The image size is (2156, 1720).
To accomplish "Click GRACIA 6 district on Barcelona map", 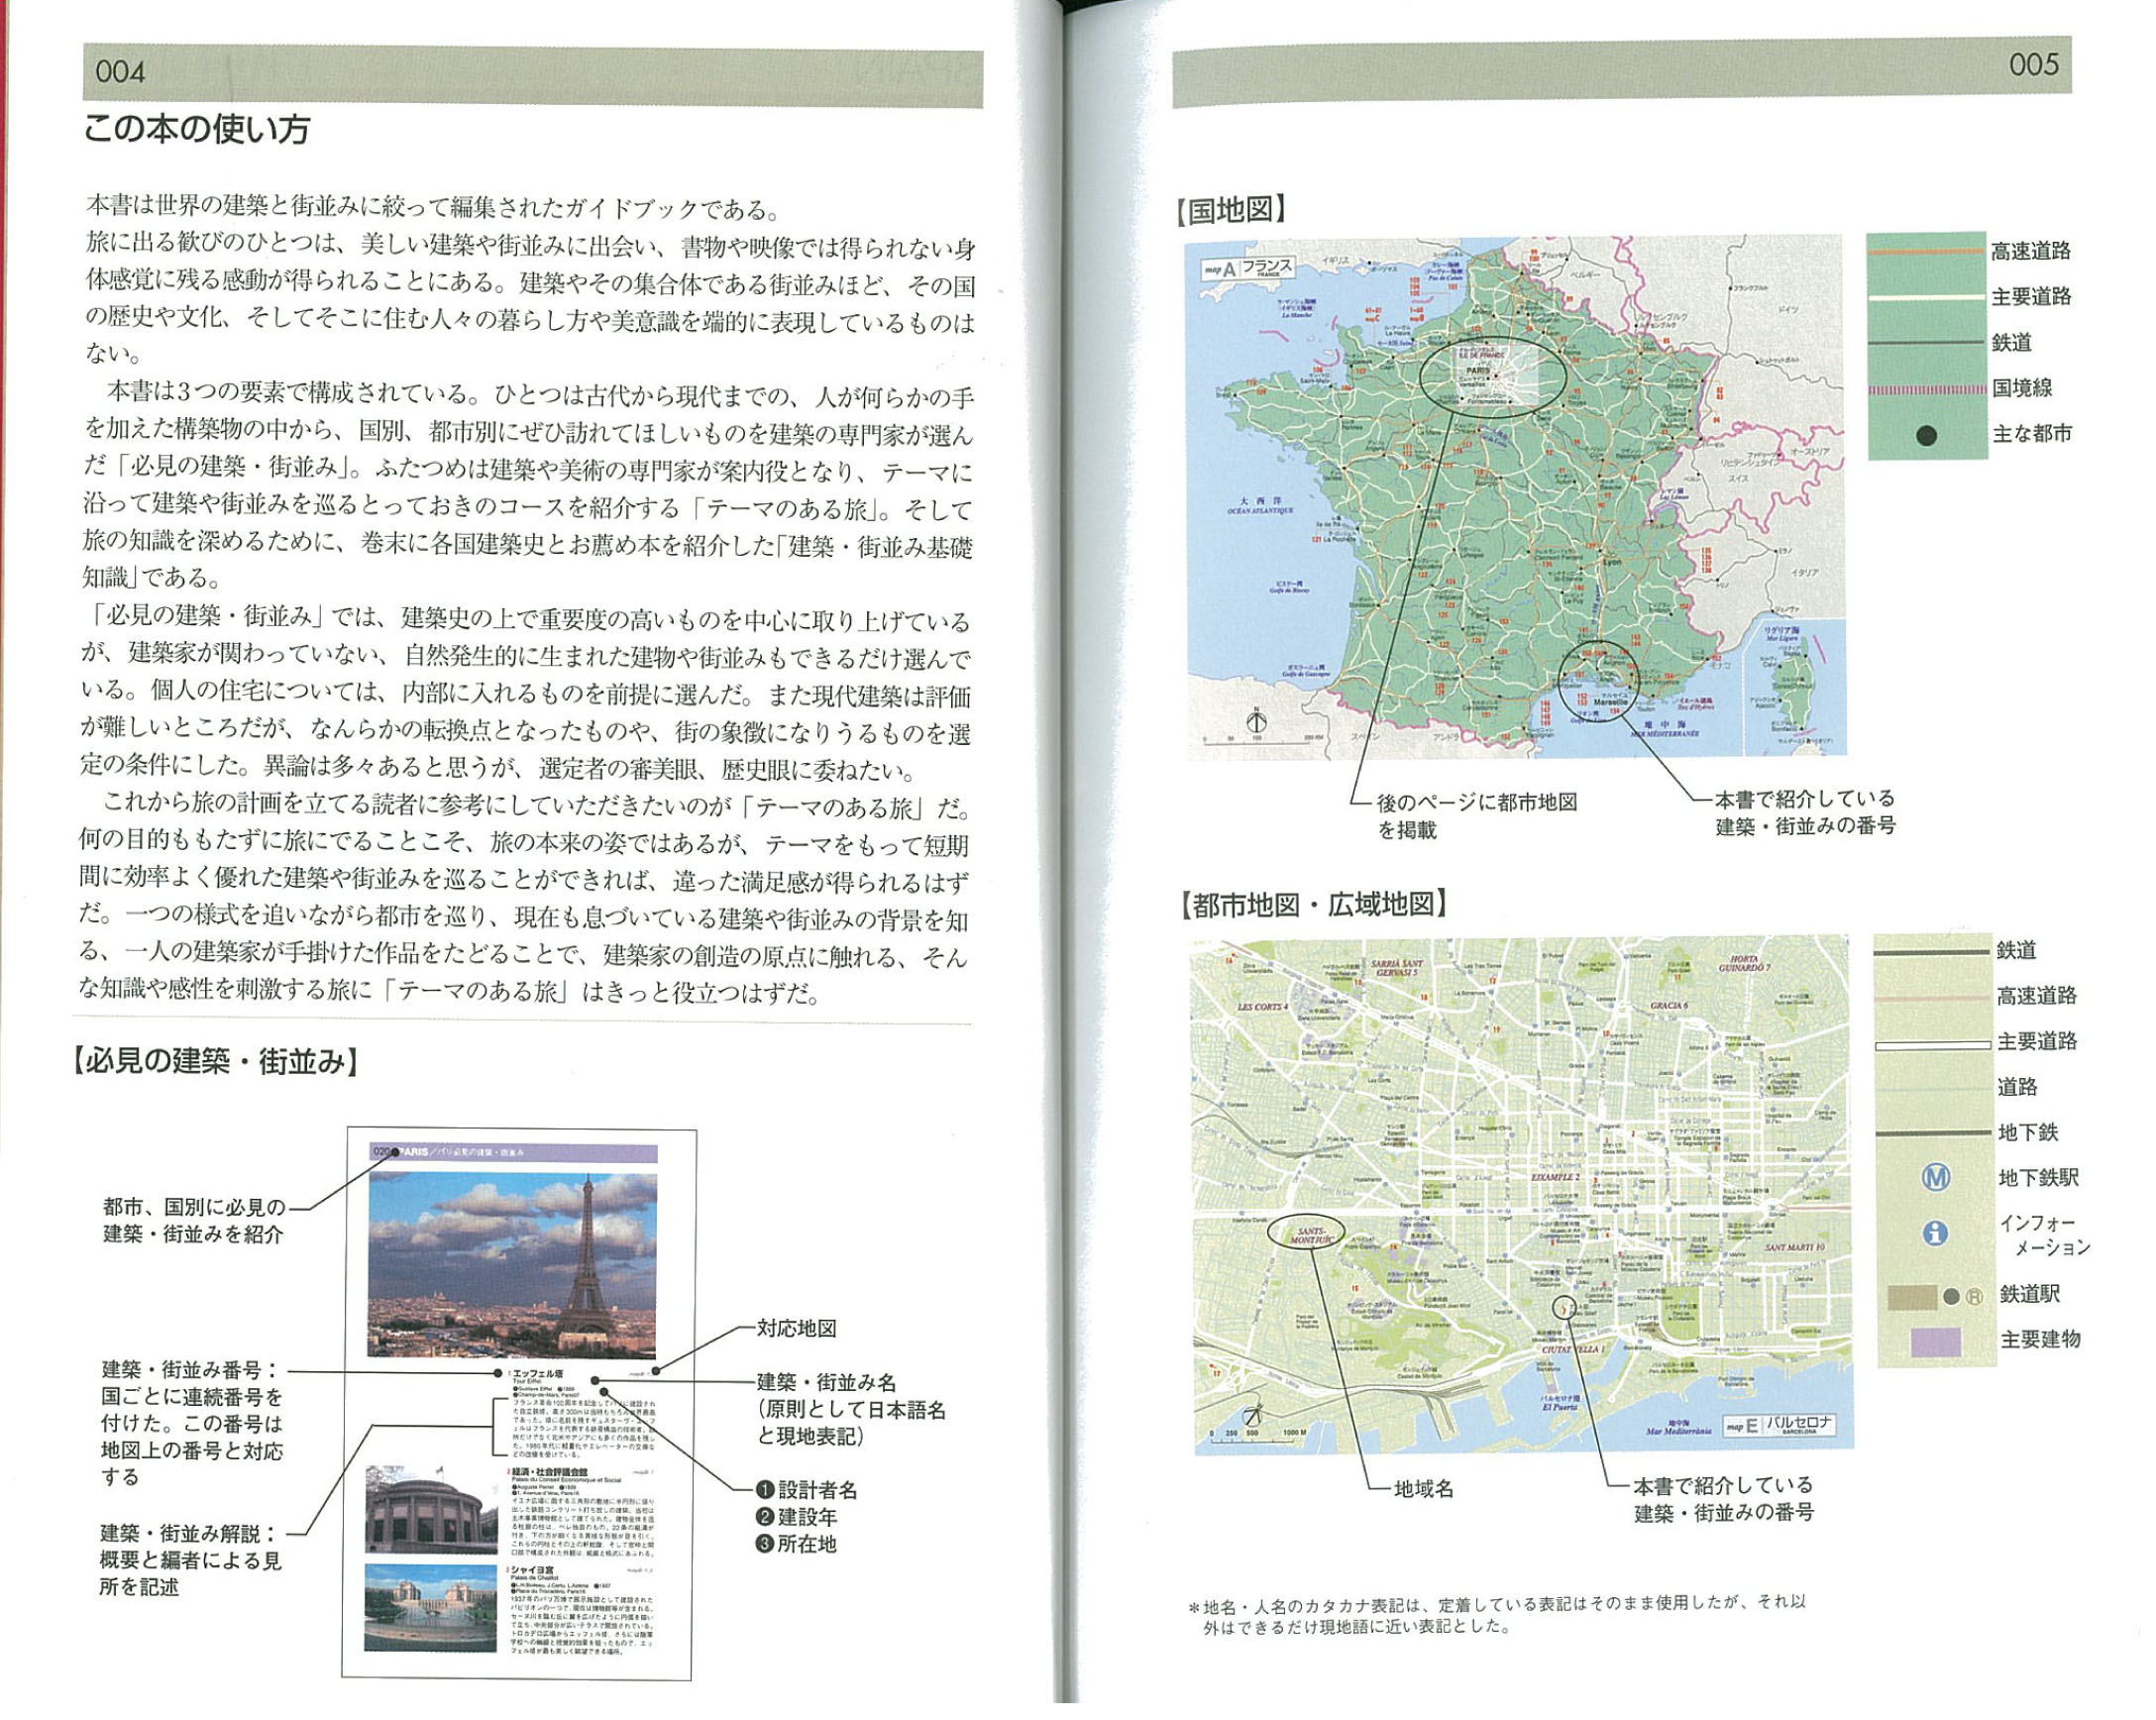I will coord(1669,1005).
